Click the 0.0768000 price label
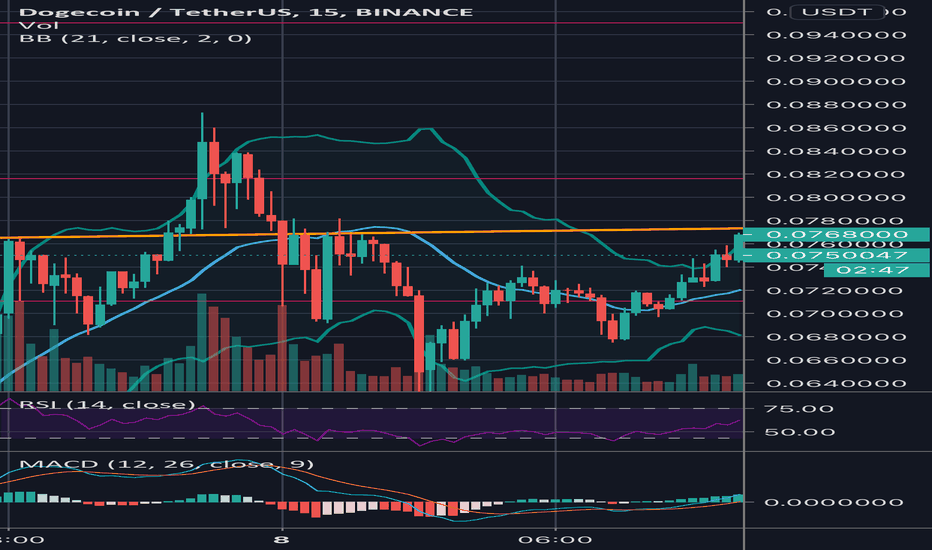The width and height of the screenshot is (932, 550). 837,235
